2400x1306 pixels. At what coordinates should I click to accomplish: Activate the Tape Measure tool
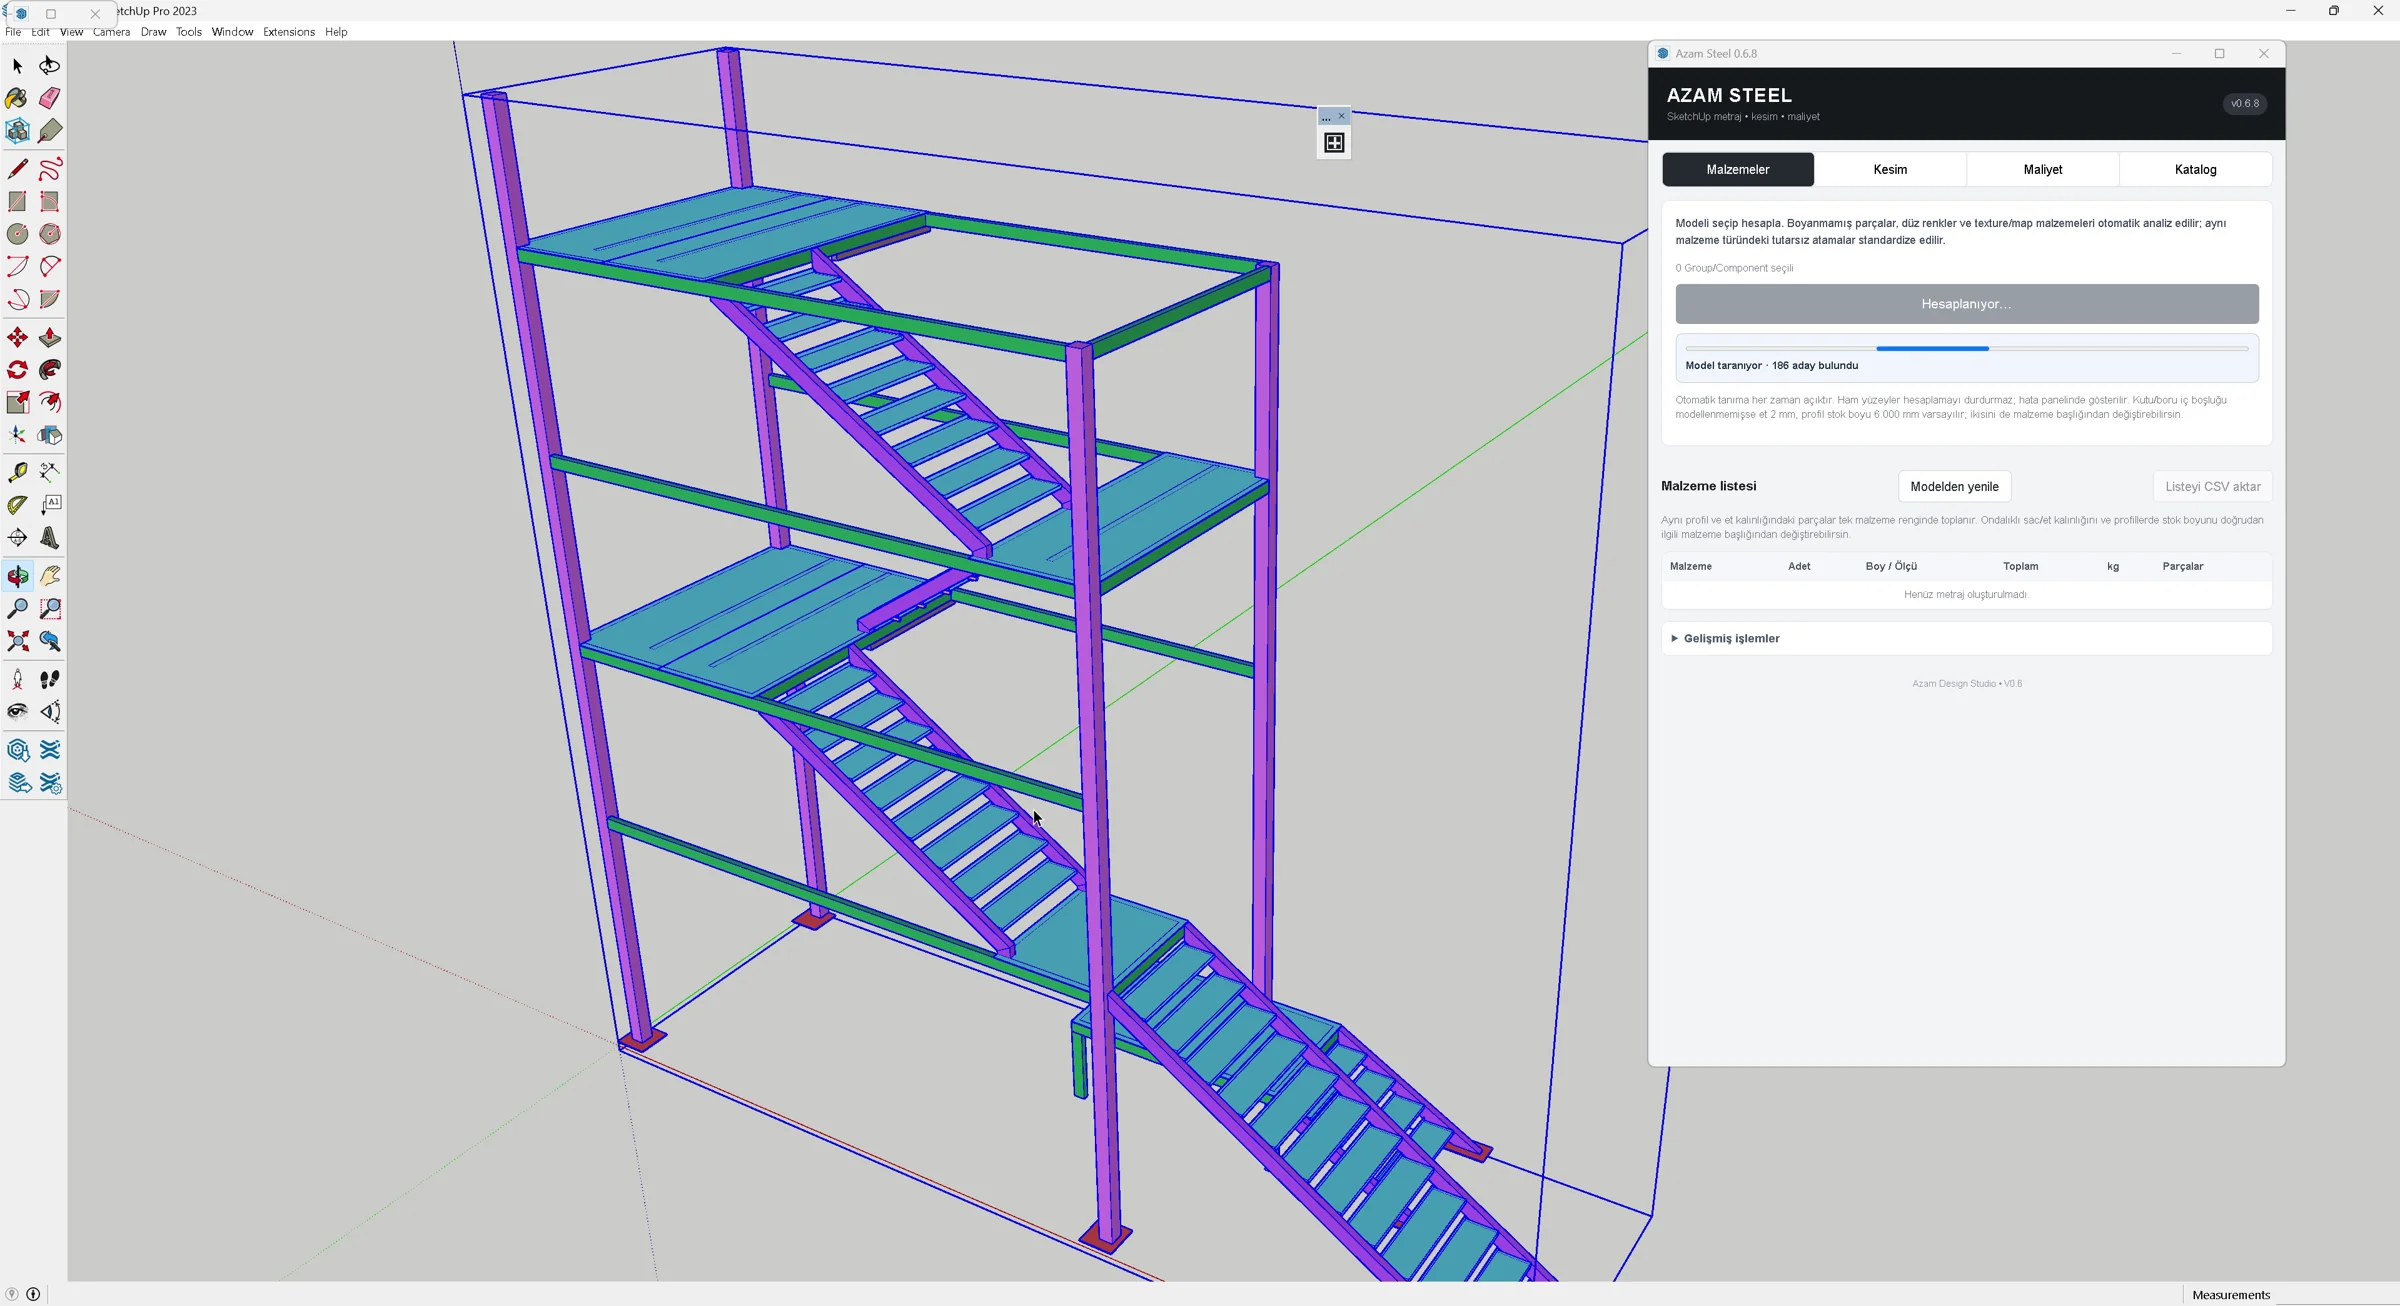tap(17, 472)
